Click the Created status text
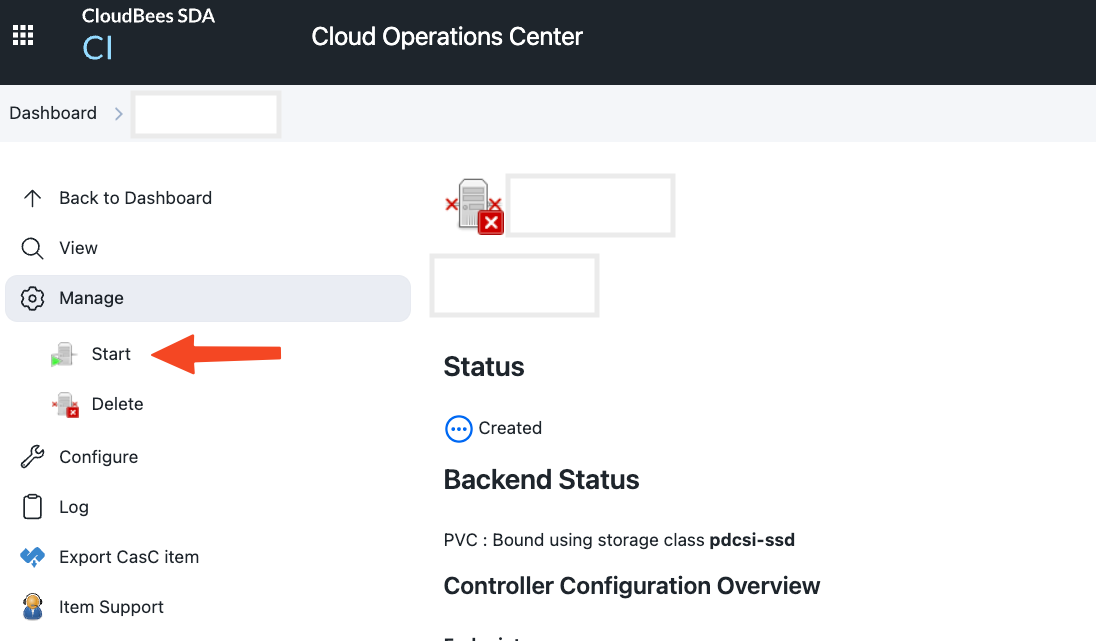 510,428
